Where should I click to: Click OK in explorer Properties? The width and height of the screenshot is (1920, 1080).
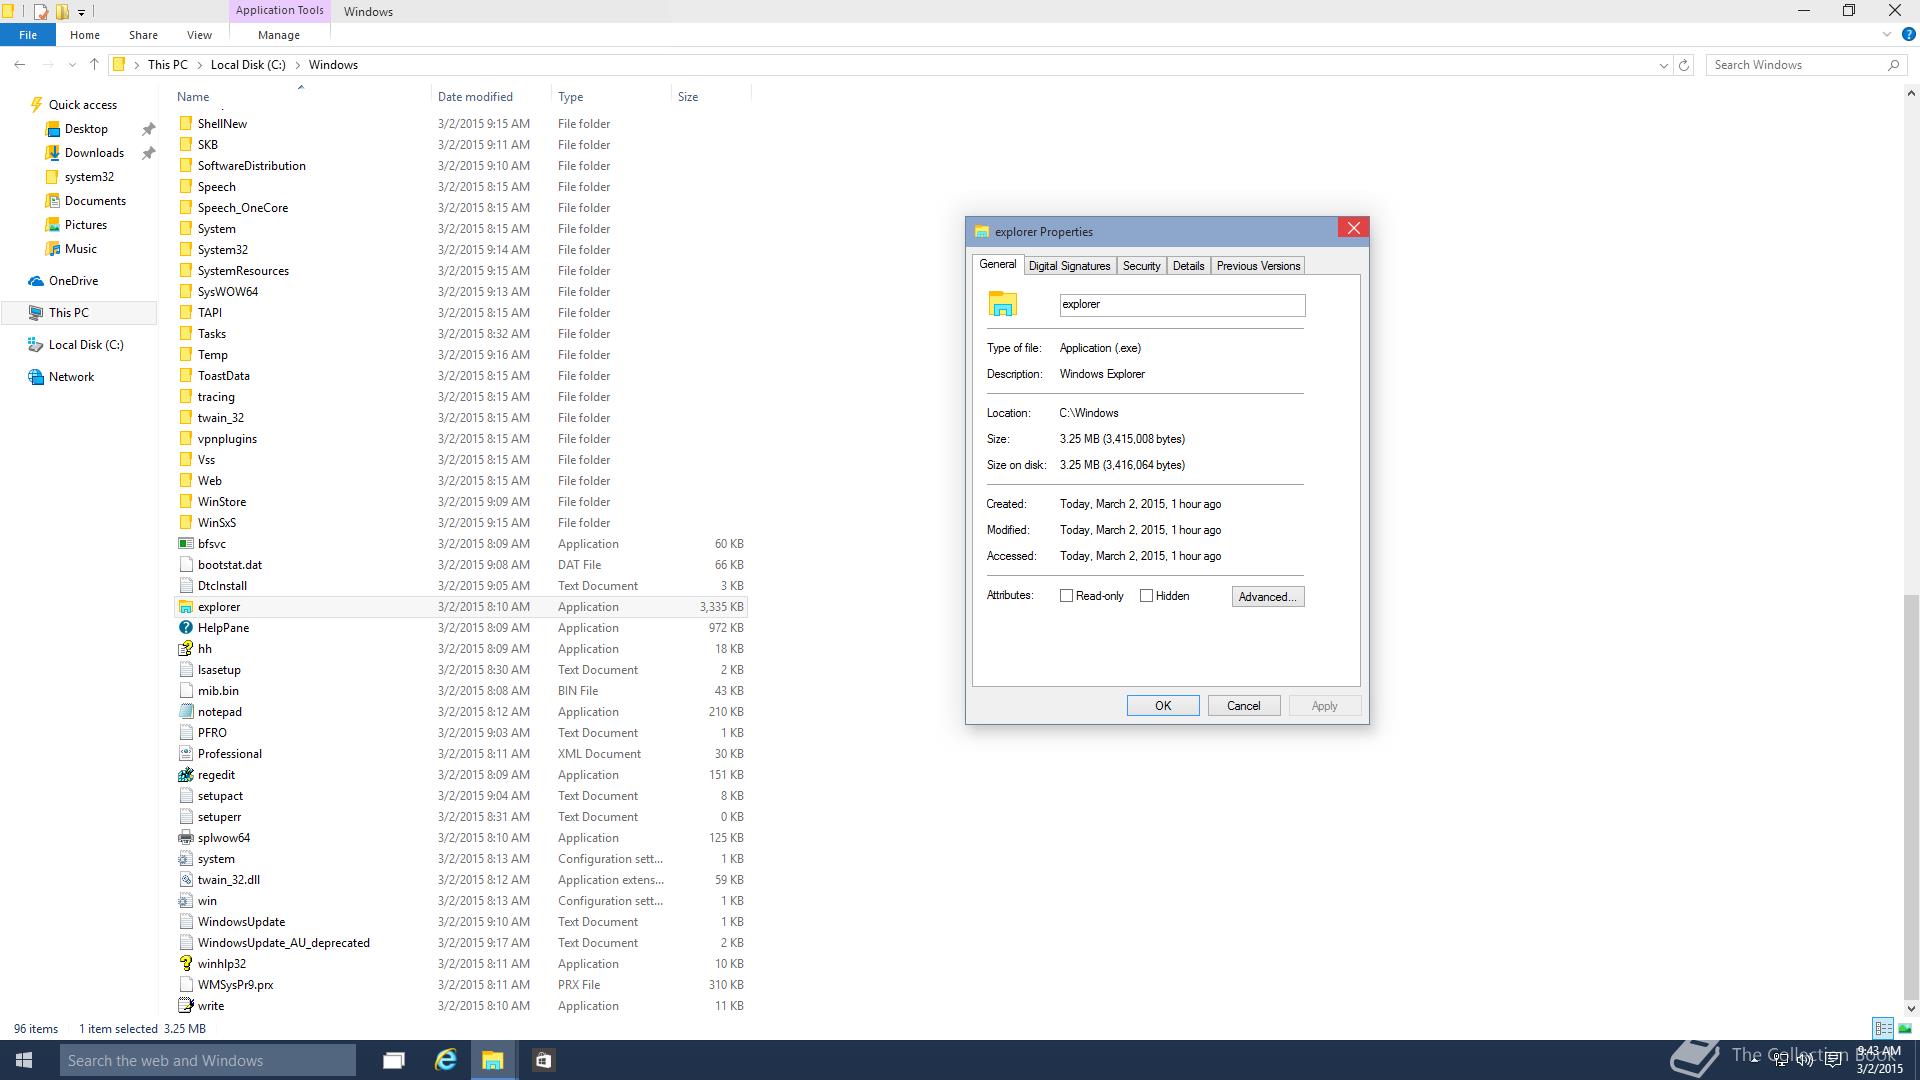point(1163,706)
